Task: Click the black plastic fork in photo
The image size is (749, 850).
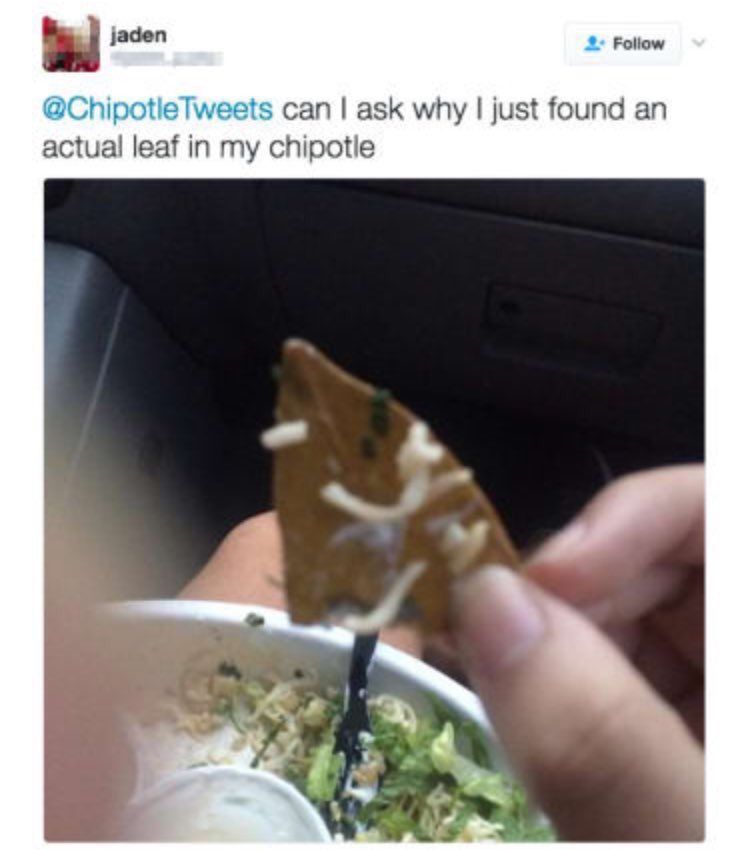Action: [355, 721]
